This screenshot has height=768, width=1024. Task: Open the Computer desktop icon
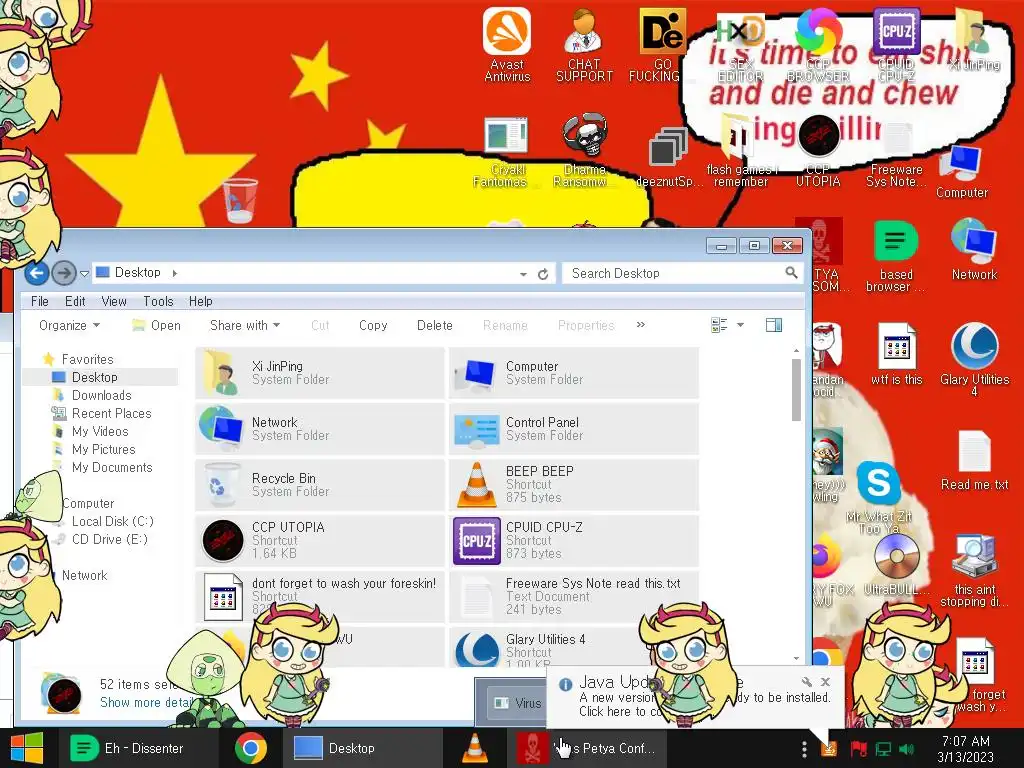961,171
